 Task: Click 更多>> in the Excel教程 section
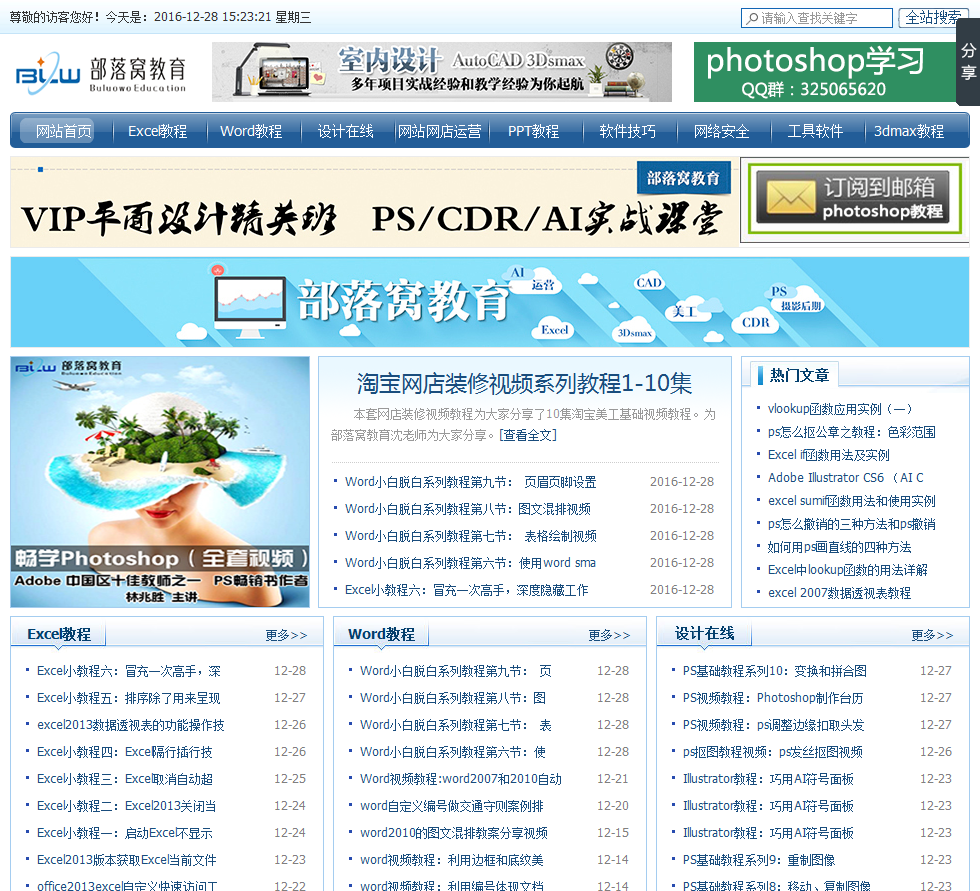click(286, 635)
